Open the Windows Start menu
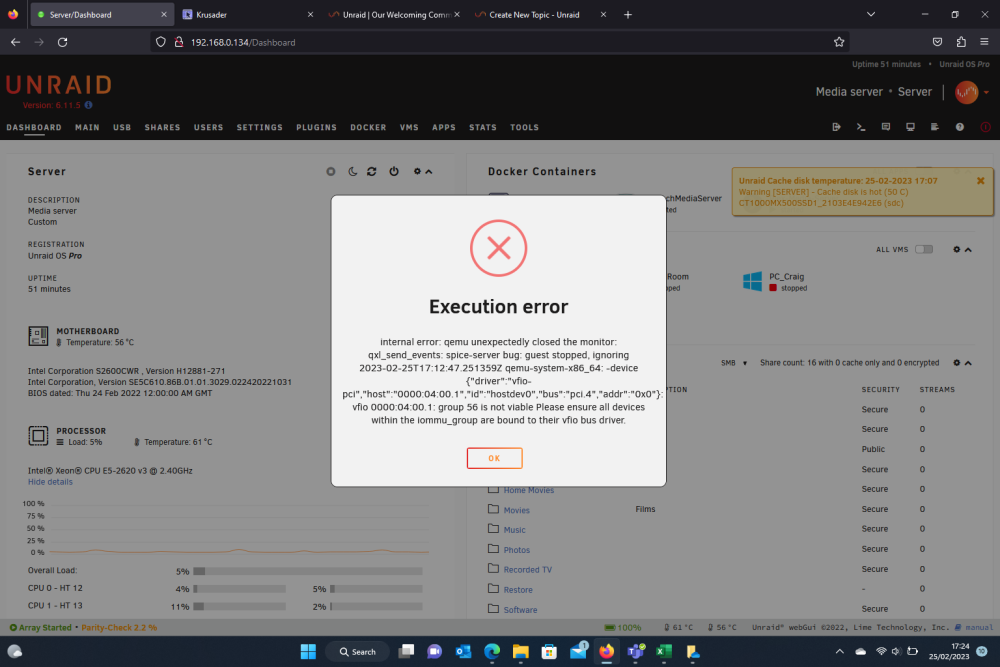The image size is (1000, 667). 308,652
